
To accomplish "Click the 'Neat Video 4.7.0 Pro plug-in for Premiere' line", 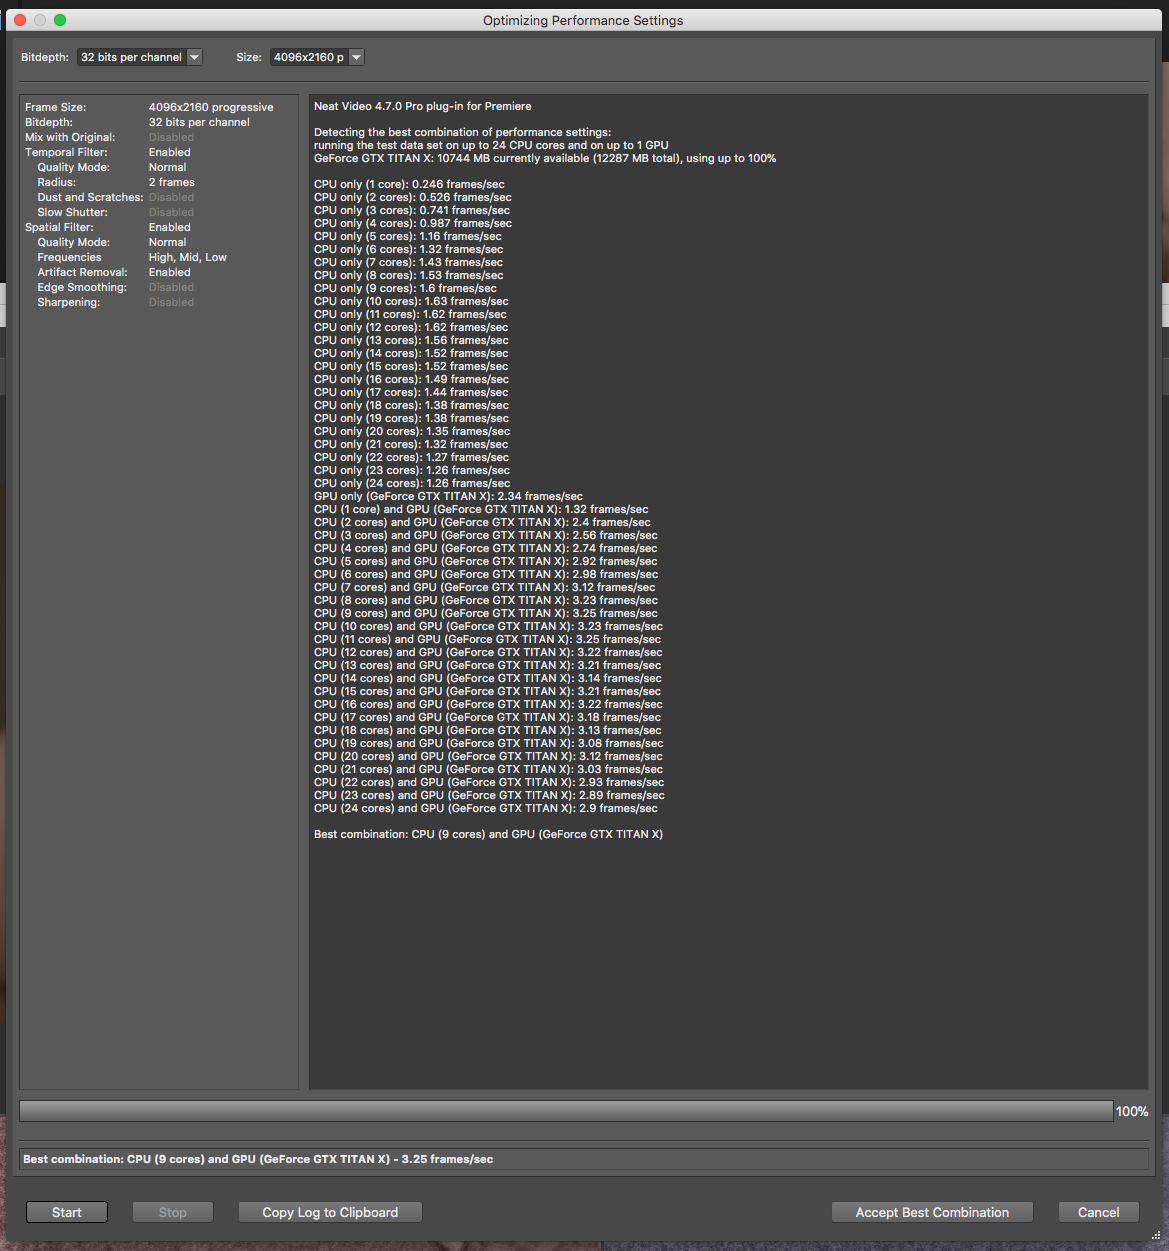I will [x=423, y=106].
